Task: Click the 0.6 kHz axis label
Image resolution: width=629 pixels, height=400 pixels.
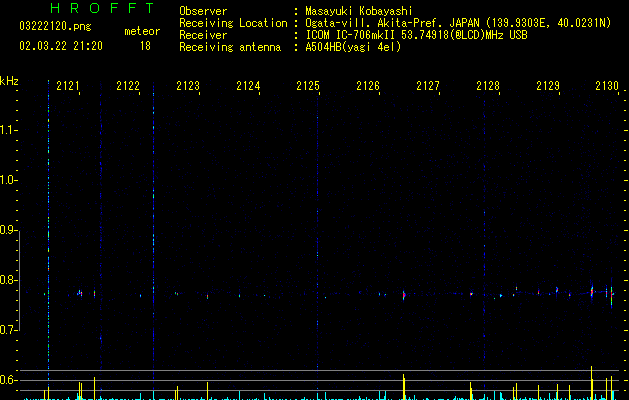Action: (x=8, y=380)
